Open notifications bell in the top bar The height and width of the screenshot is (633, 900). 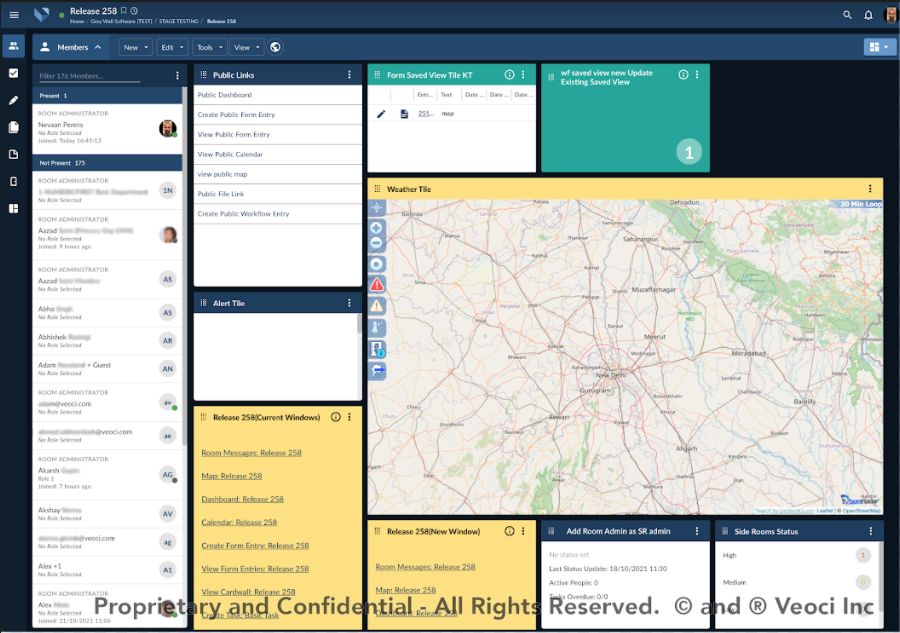click(868, 15)
